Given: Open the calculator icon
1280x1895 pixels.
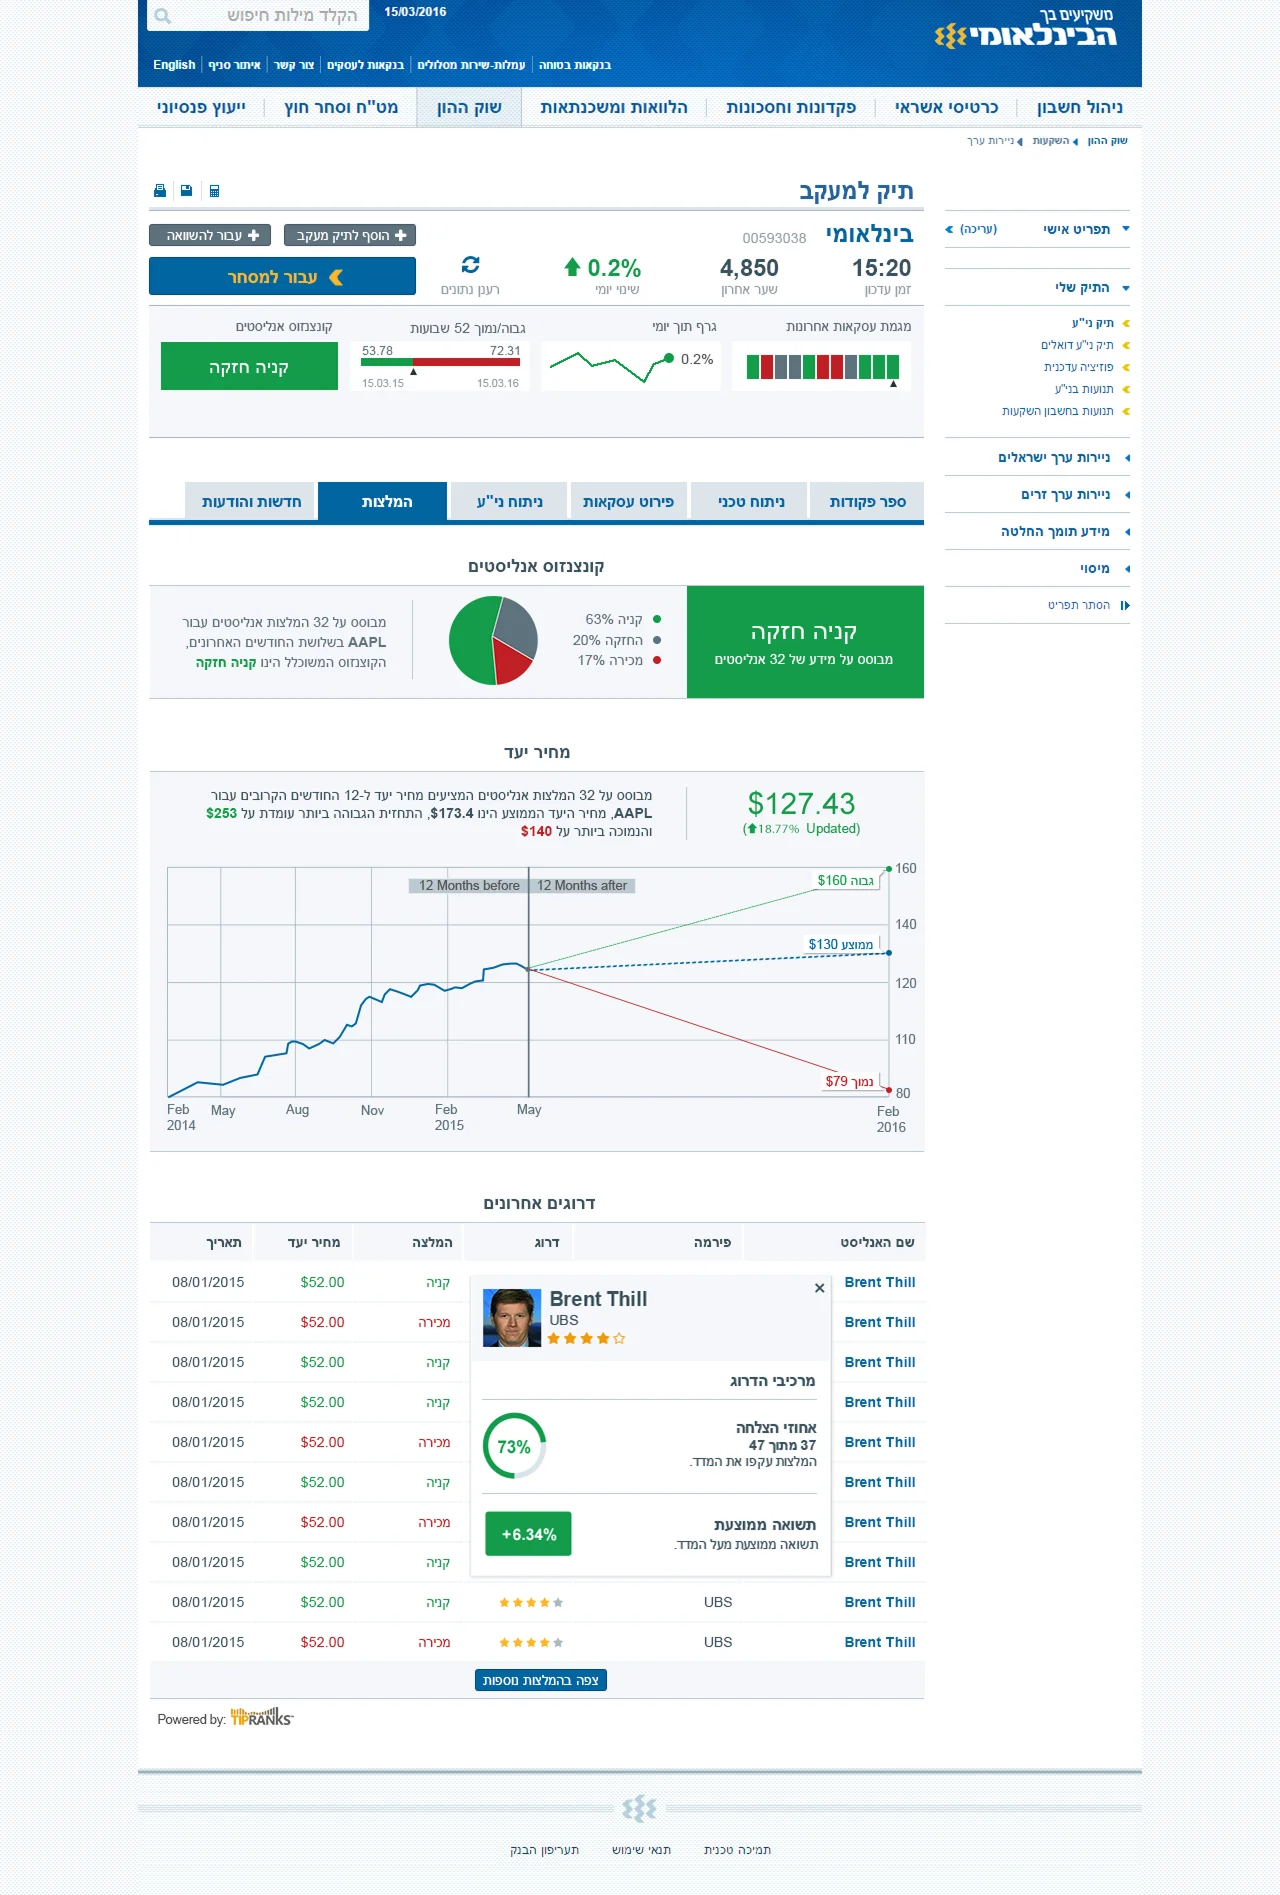Looking at the screenshot, I should tap(214, 191).
